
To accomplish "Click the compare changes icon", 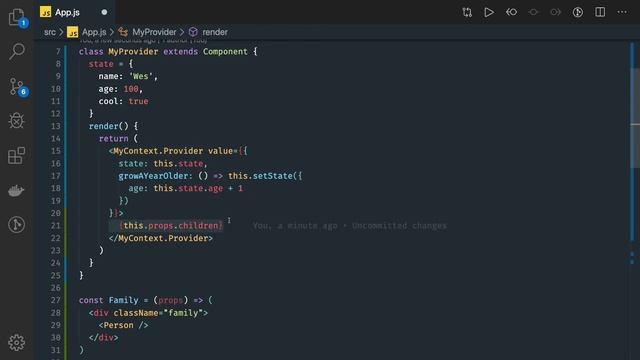I will click(467, 12).
